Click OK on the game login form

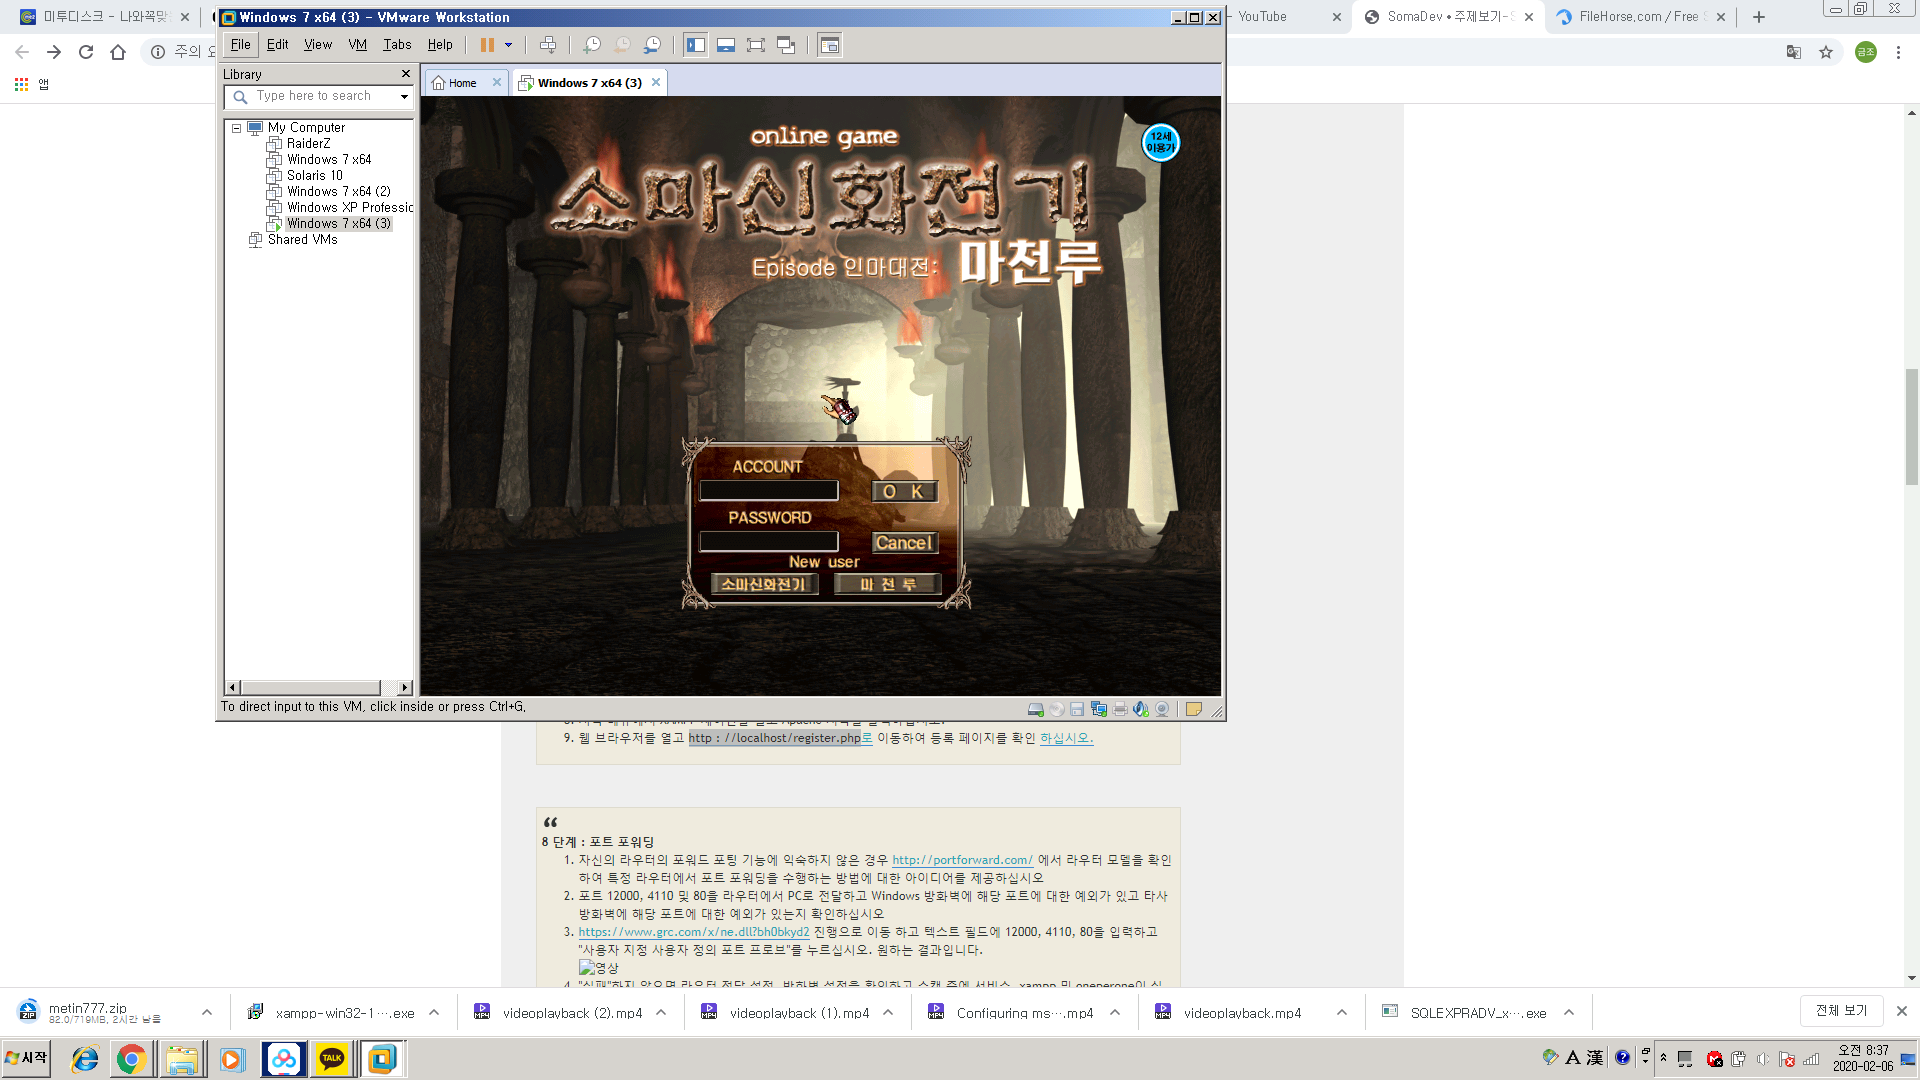pyautogui.click(x=903, y=491)
